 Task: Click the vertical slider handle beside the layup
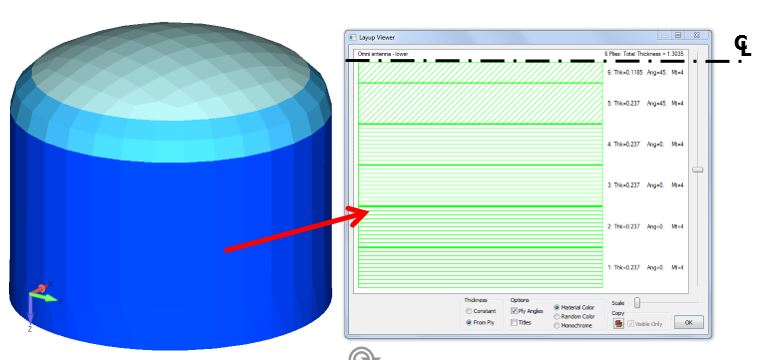point(698,169)
